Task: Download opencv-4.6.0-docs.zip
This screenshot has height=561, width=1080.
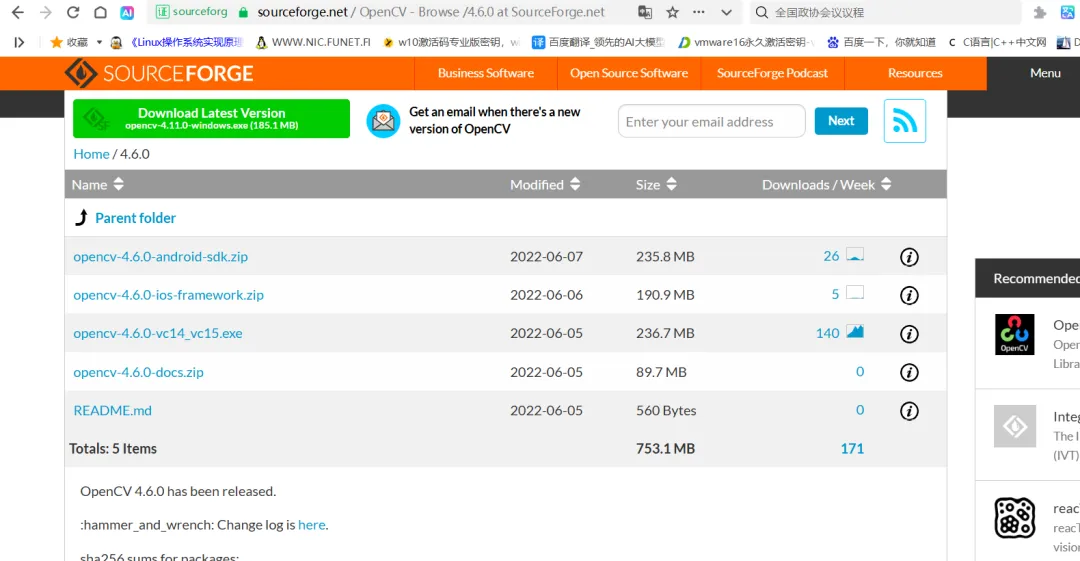Action: [x=138, y=372]
